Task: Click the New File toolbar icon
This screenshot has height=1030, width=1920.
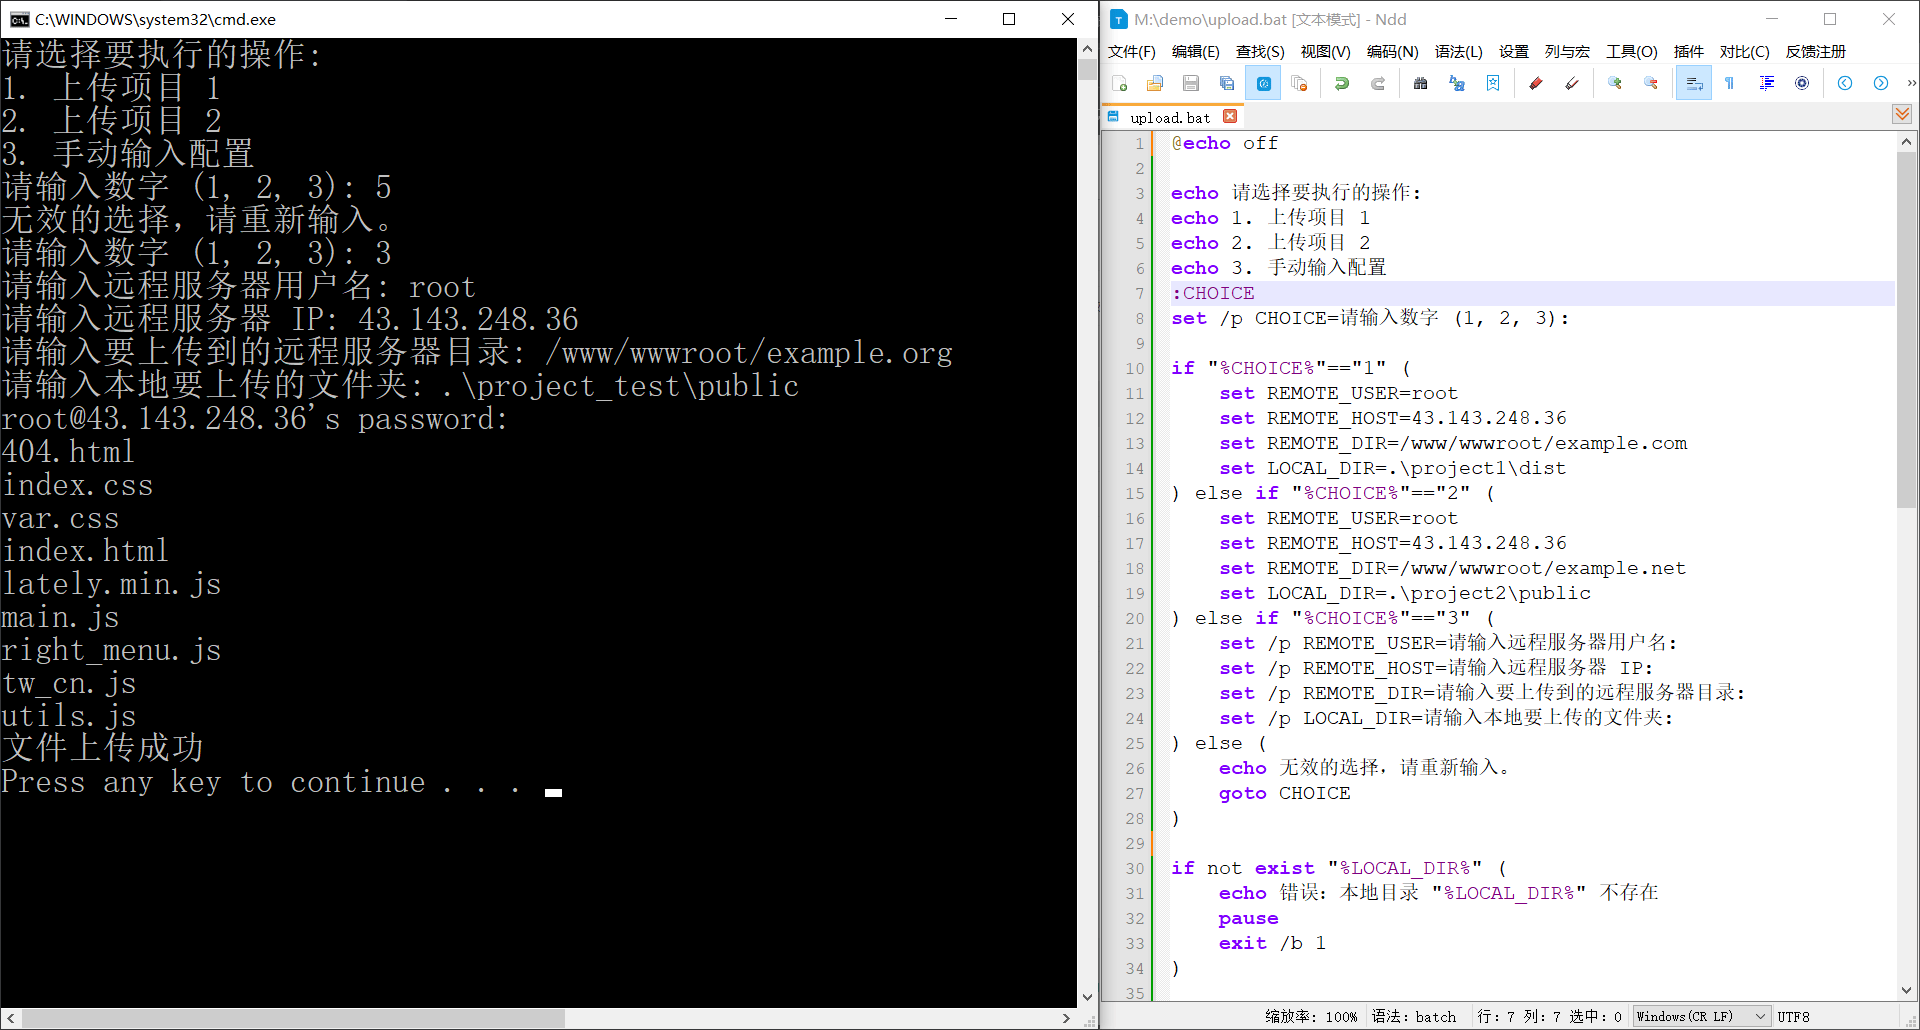Action: pos(1119,84)
